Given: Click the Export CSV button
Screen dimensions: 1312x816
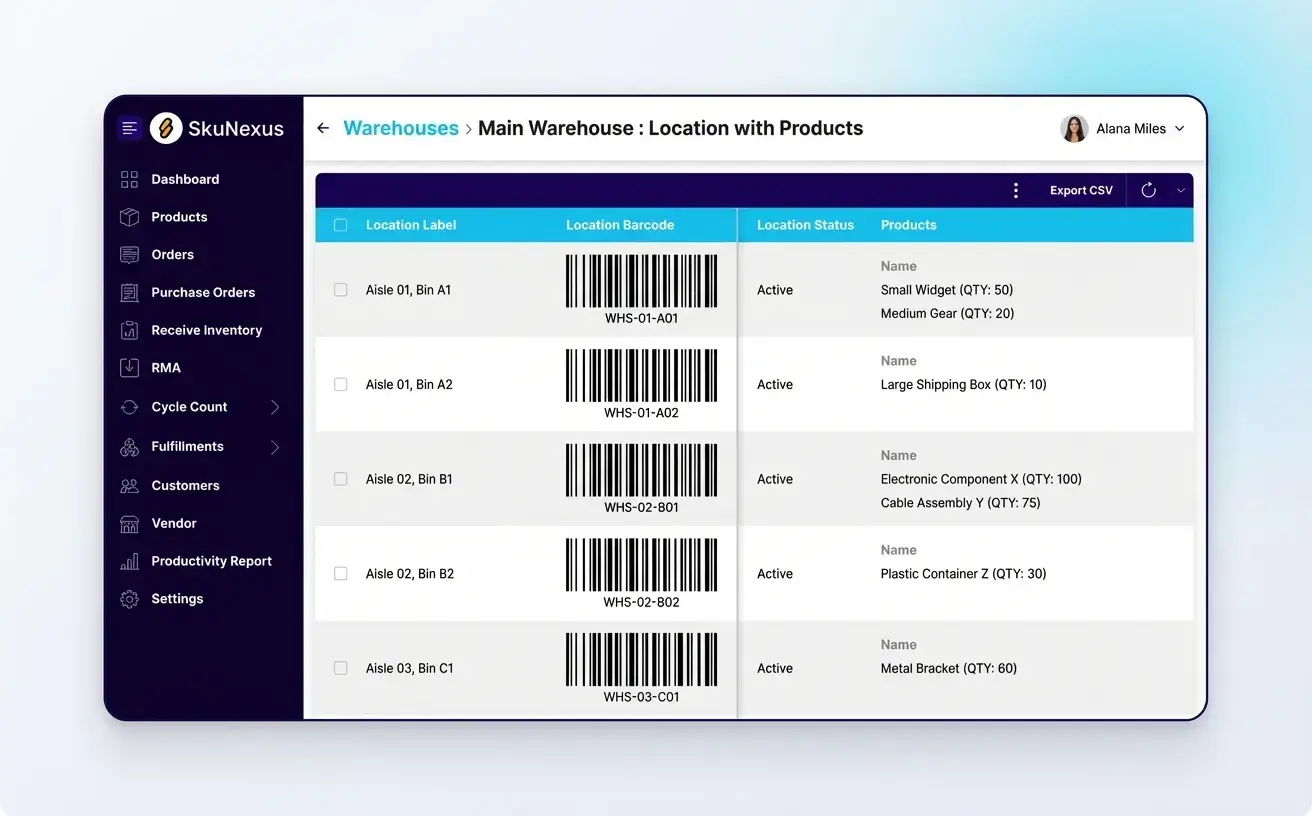Looking at the screenshot, I should (1080, 190).
